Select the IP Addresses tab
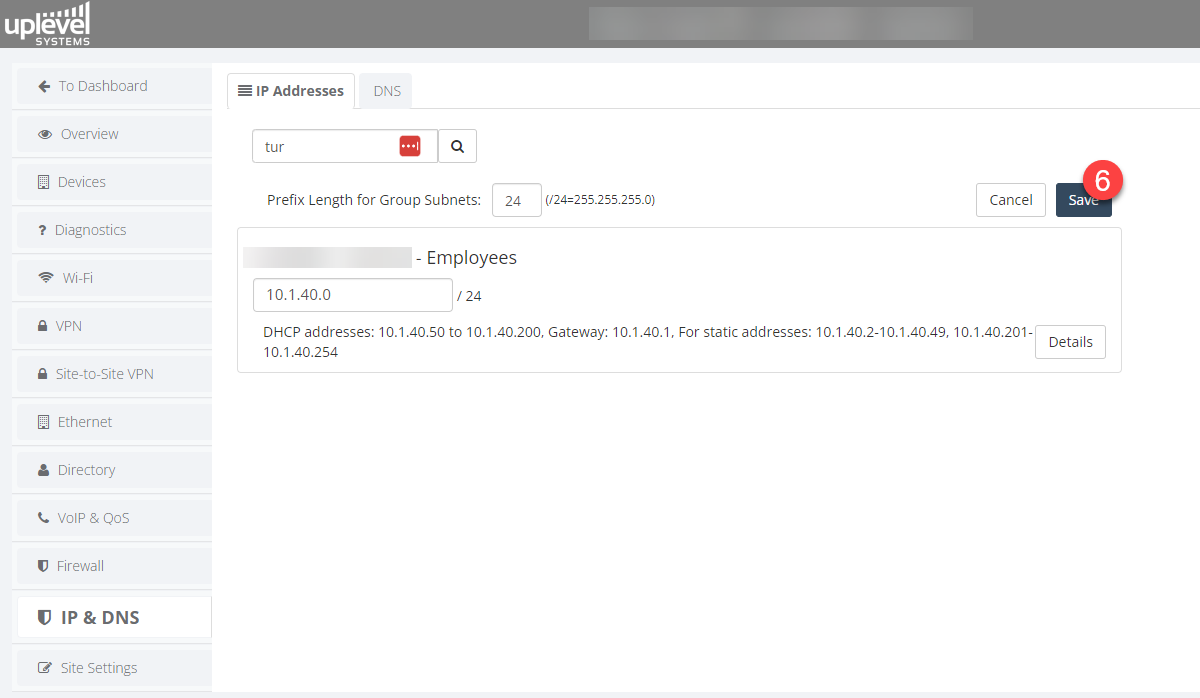 291,91
